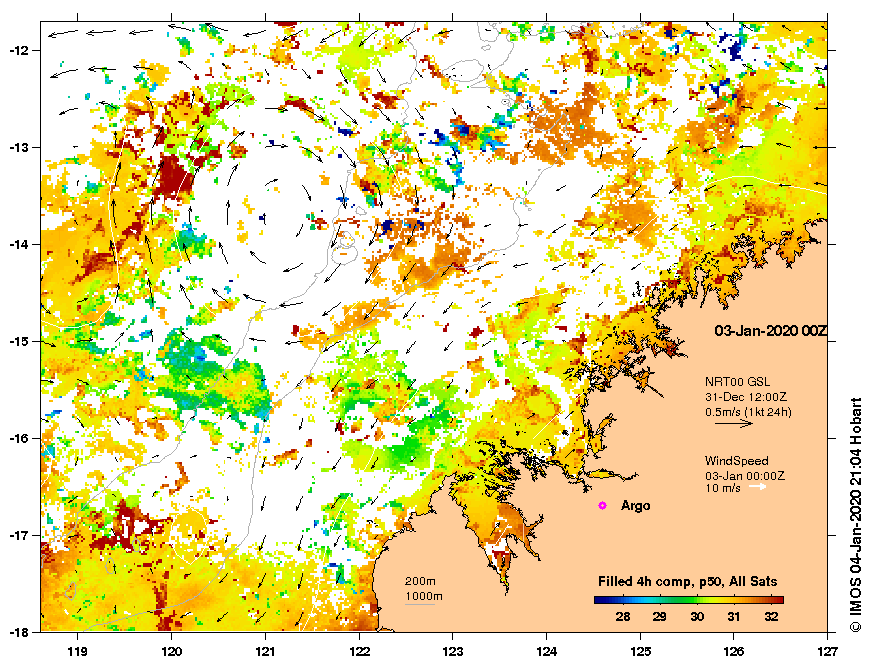This screenshot has height=666, width=871.
Task: Click the '127' longitude axis label
Action: (x=828, y=651)
